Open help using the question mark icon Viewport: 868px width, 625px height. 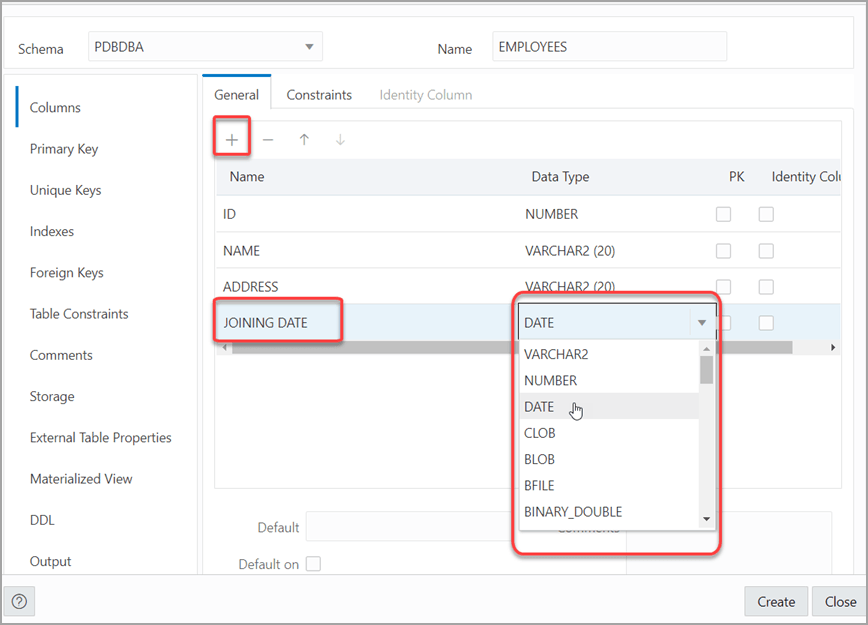point(19,601)
